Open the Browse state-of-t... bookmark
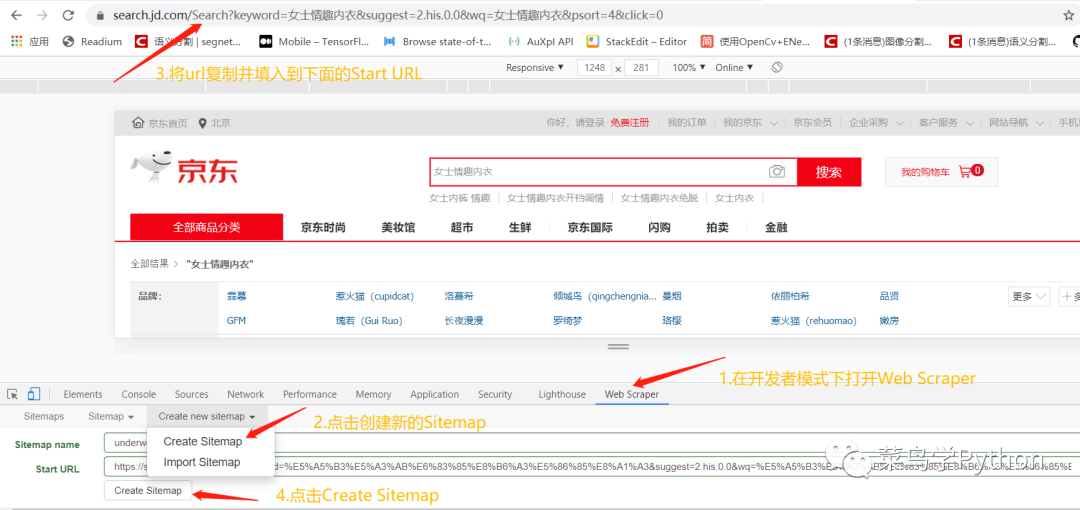The height and width of the screenshot is (510, 1080). pyautogui.click(x=437, y=41)
